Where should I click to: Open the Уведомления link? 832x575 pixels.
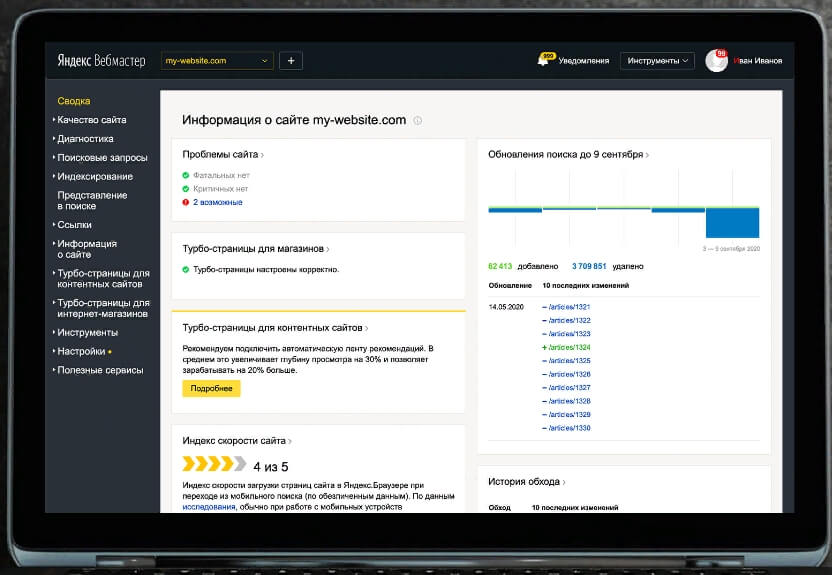pos(583,60)
